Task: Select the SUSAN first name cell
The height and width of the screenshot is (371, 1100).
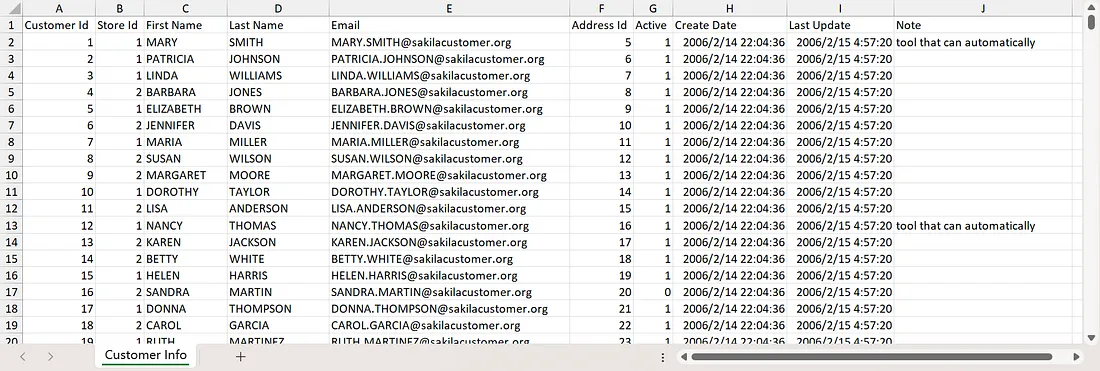Action: pos(185,158)
